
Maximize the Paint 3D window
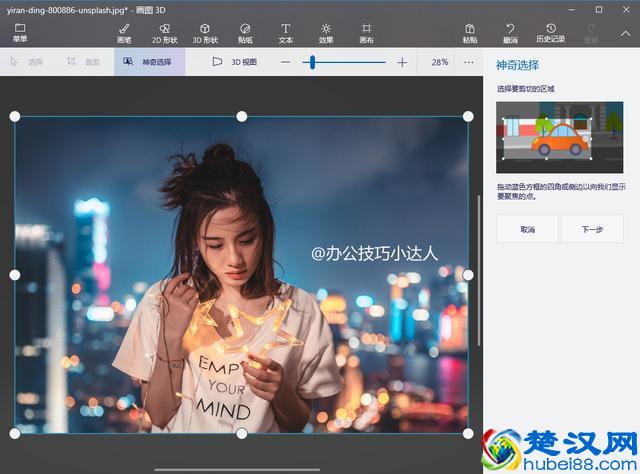tap(599, 9)
